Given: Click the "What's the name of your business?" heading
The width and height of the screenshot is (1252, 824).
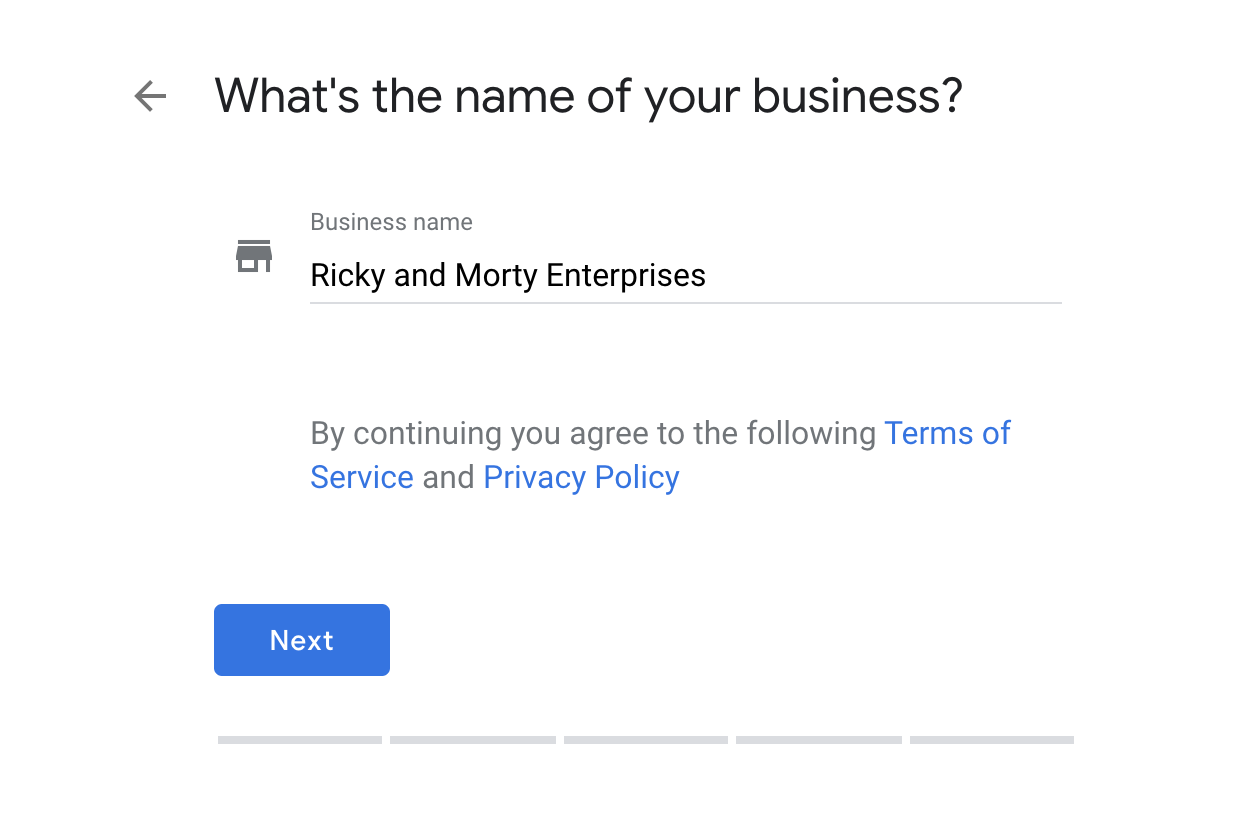Looking at the screenshot, I should pyautogui.click(x=588, y=96).
